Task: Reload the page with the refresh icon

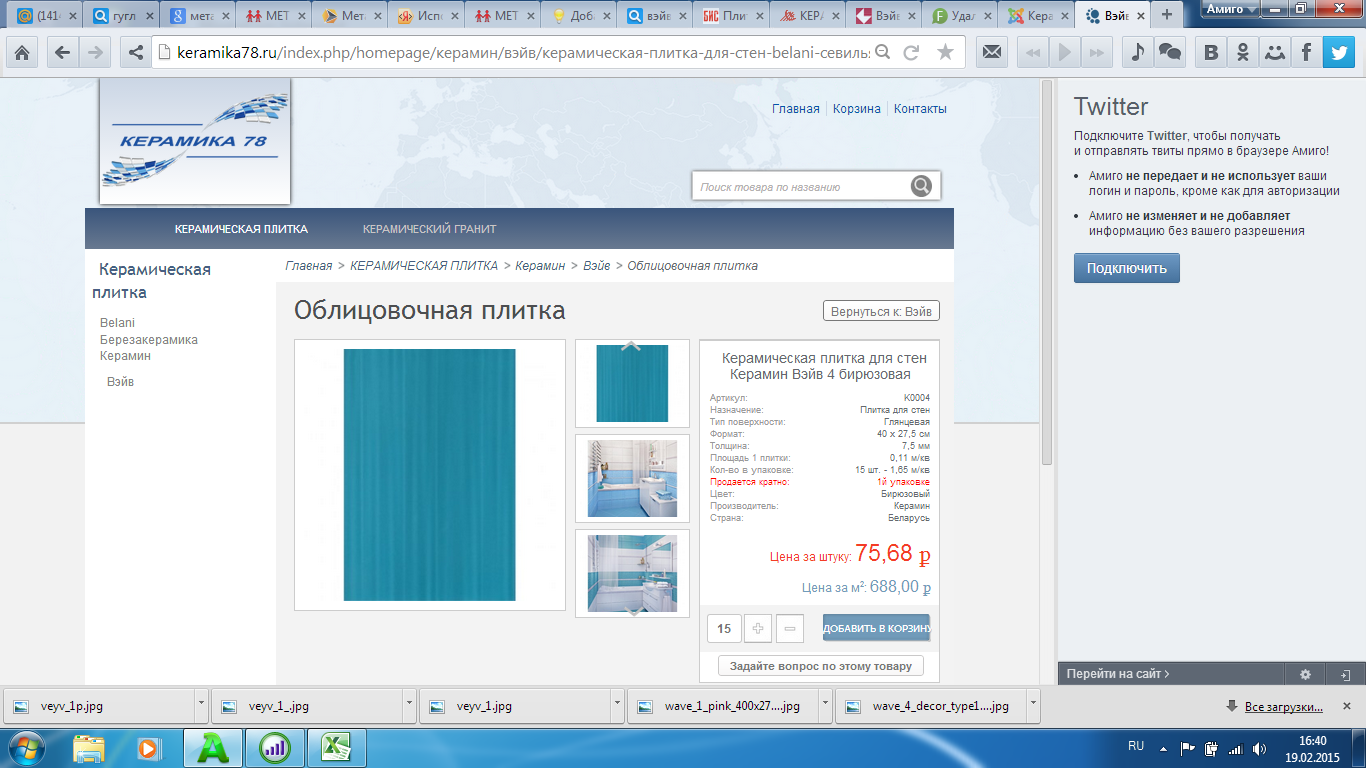Action: pos(913,52)
